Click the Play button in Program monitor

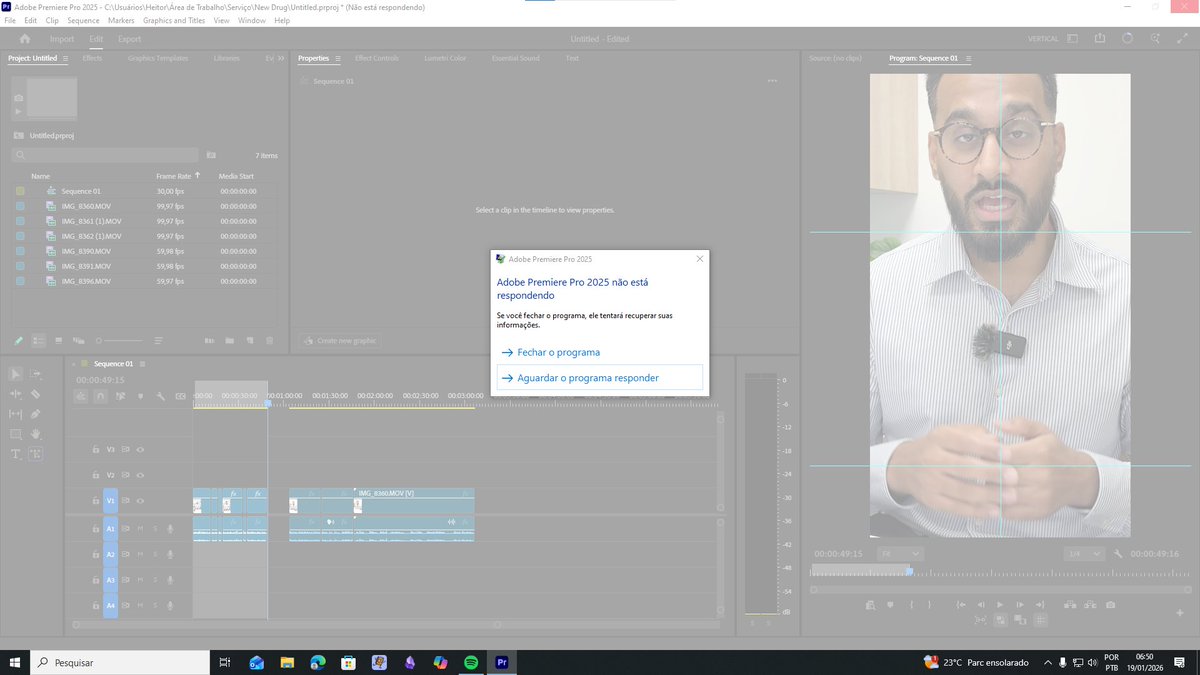[x=1000, y=604]
